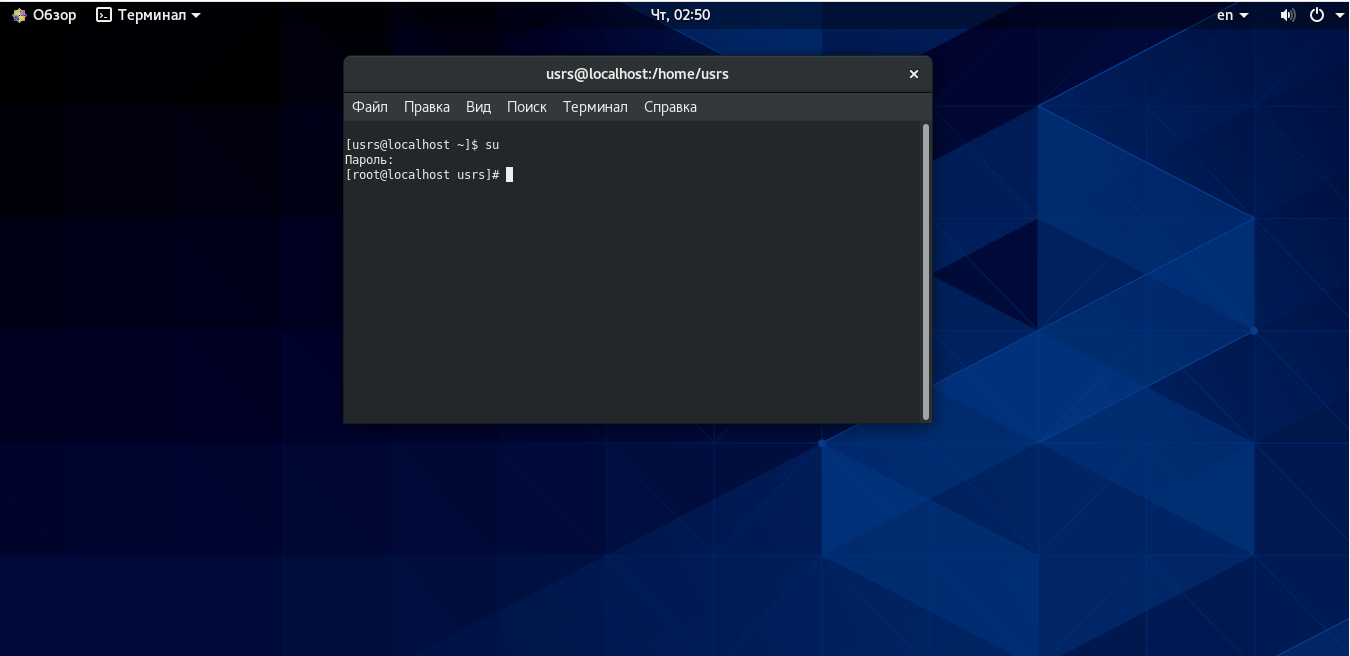Open the Терминал menu in the terminal window
This screenshot has height=656, width=1350.
click(595, 106)
